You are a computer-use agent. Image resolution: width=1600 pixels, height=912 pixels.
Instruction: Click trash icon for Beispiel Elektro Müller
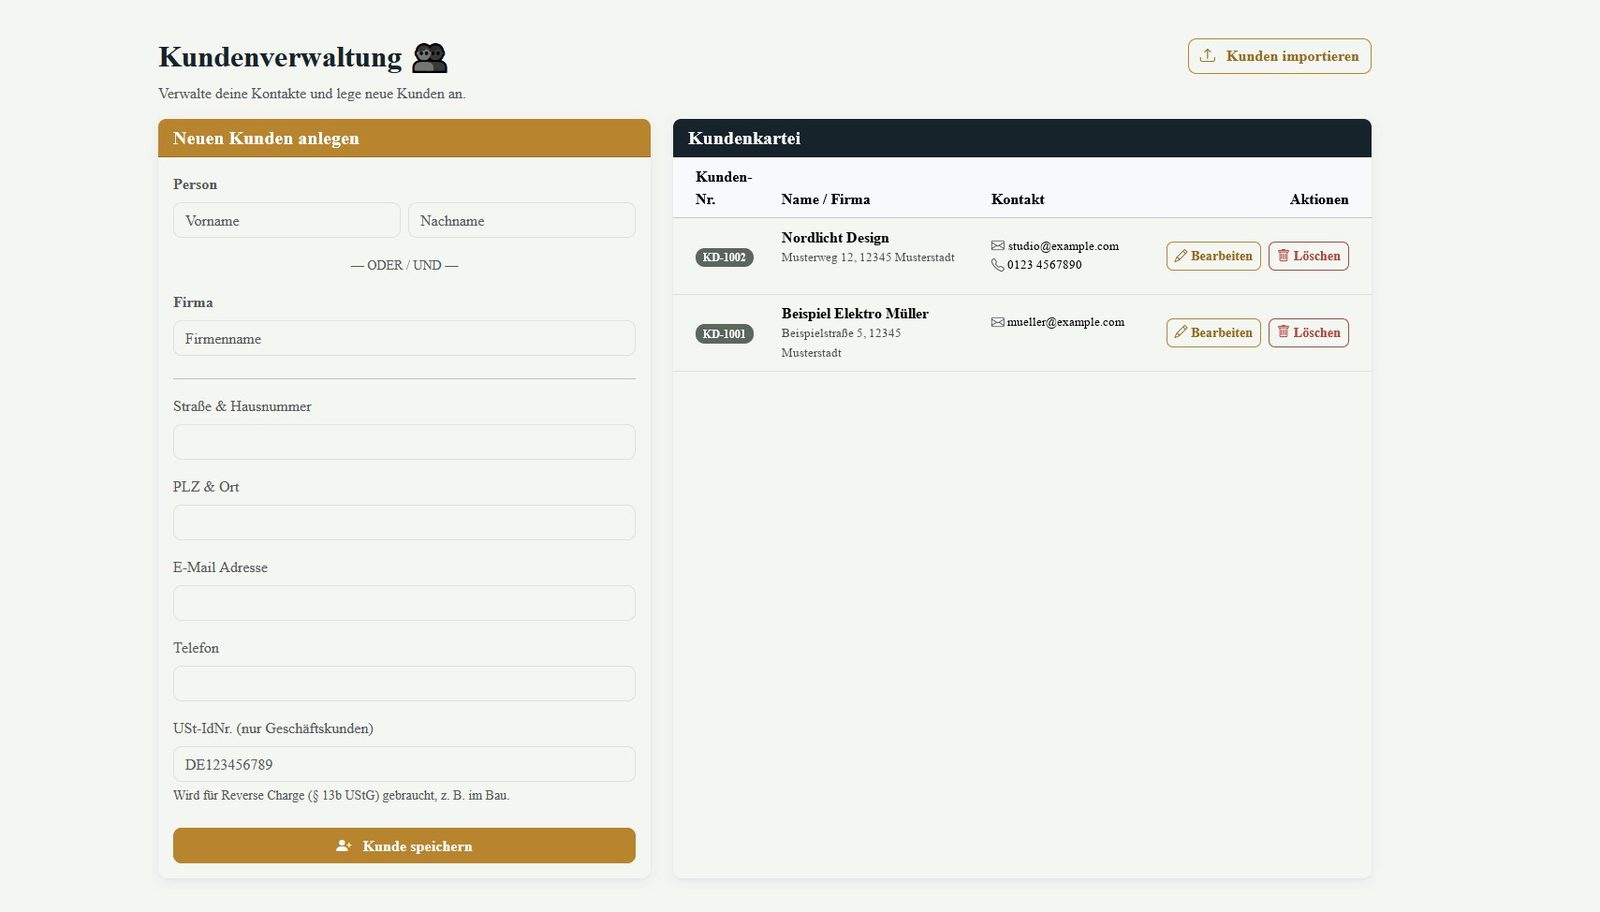pos(1283,332)
